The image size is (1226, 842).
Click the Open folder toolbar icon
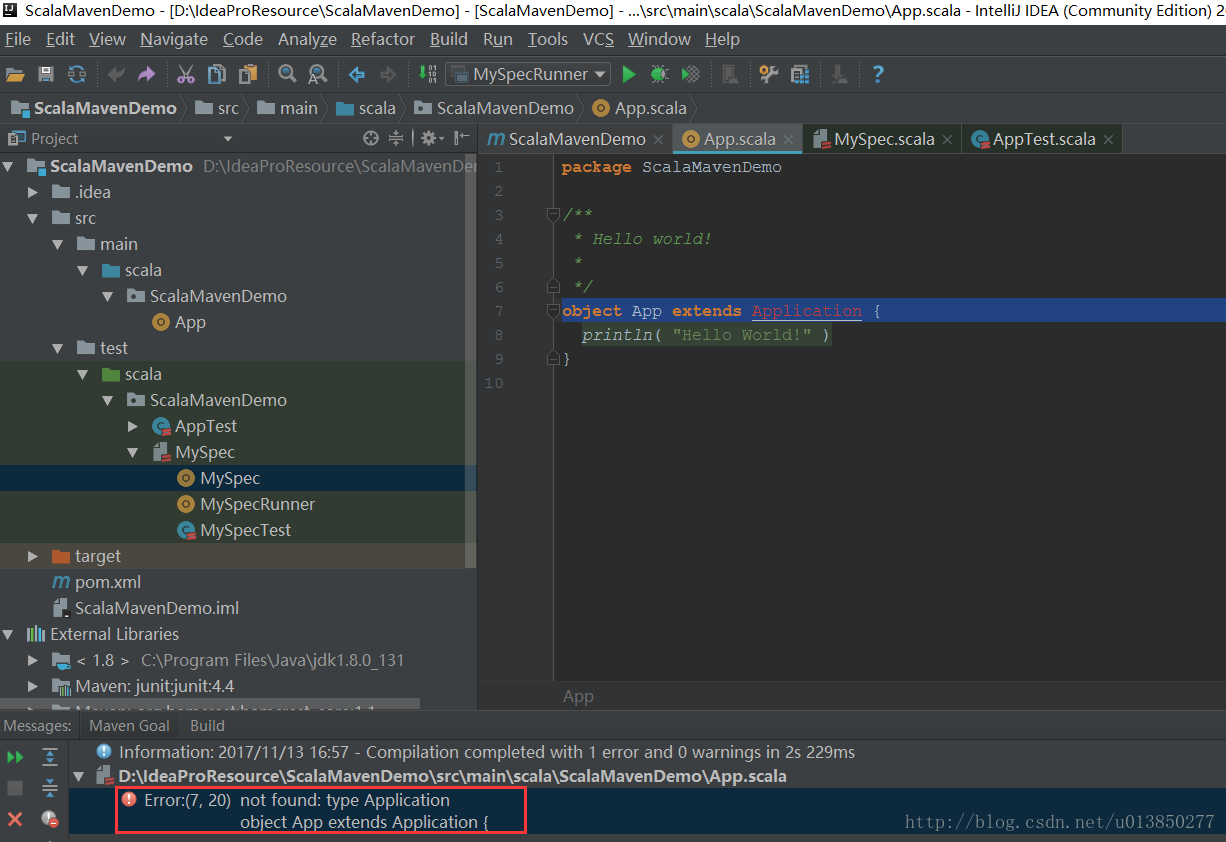point(15,74)
